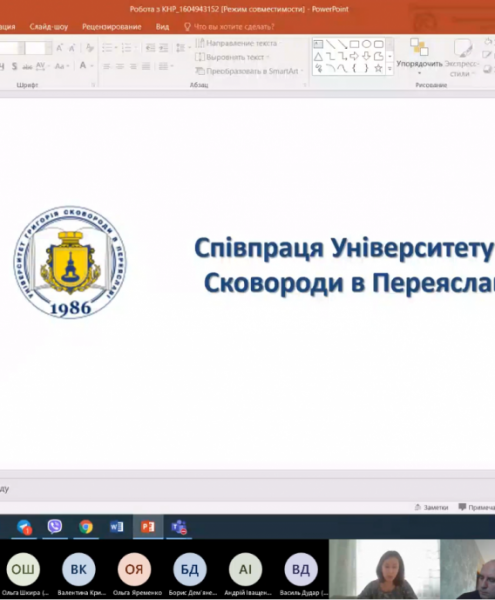Select participant ОЯ Ольга Яременко avatar
The image size is (495, 600).
point(134,569)
